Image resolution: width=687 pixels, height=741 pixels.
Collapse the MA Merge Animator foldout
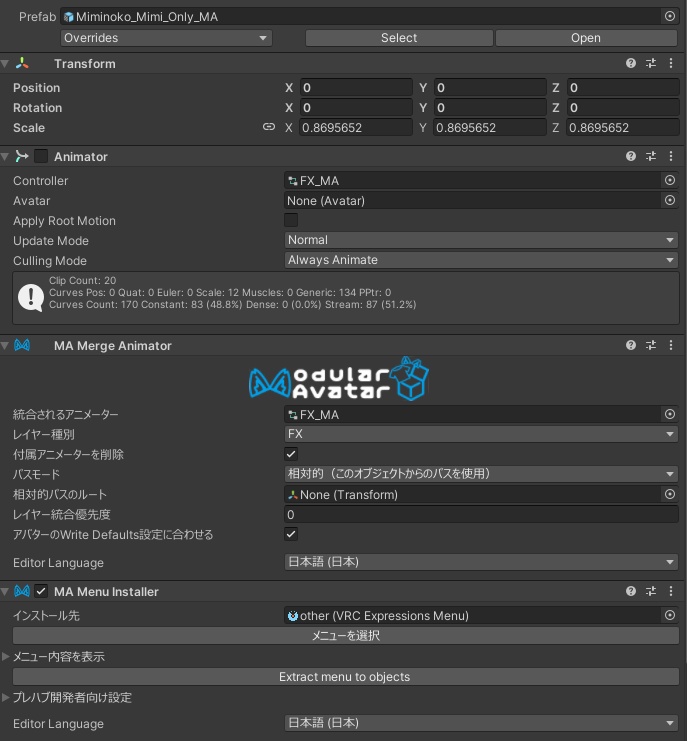(x=5, y=345)
